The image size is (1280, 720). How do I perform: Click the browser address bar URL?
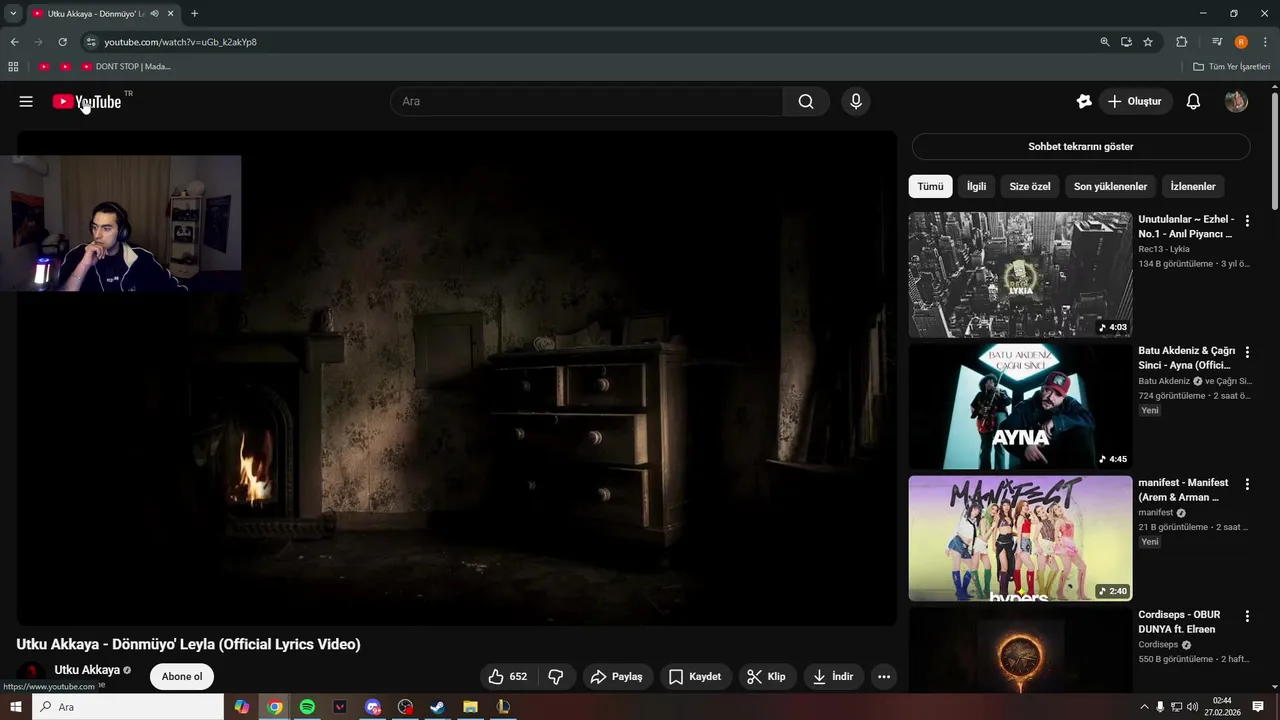[180, 42]
